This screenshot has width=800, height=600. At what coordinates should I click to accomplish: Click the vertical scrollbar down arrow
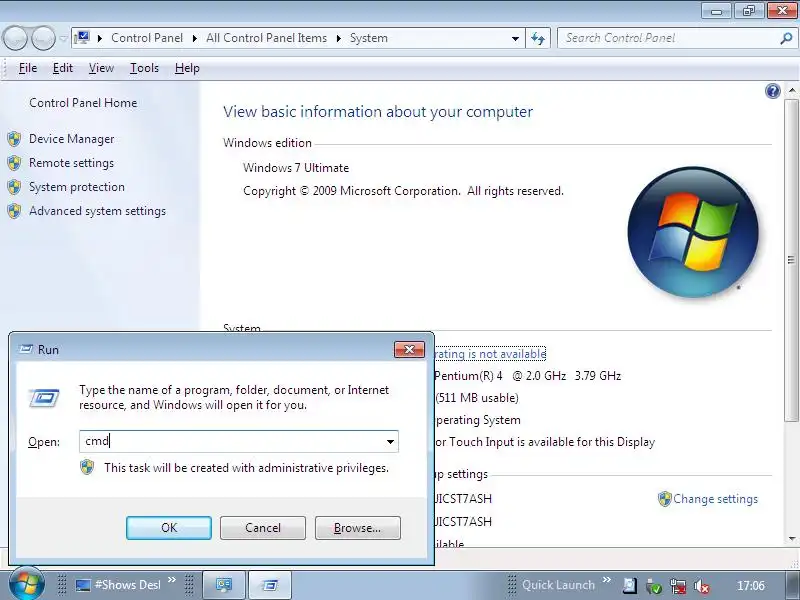coord(792,538)
